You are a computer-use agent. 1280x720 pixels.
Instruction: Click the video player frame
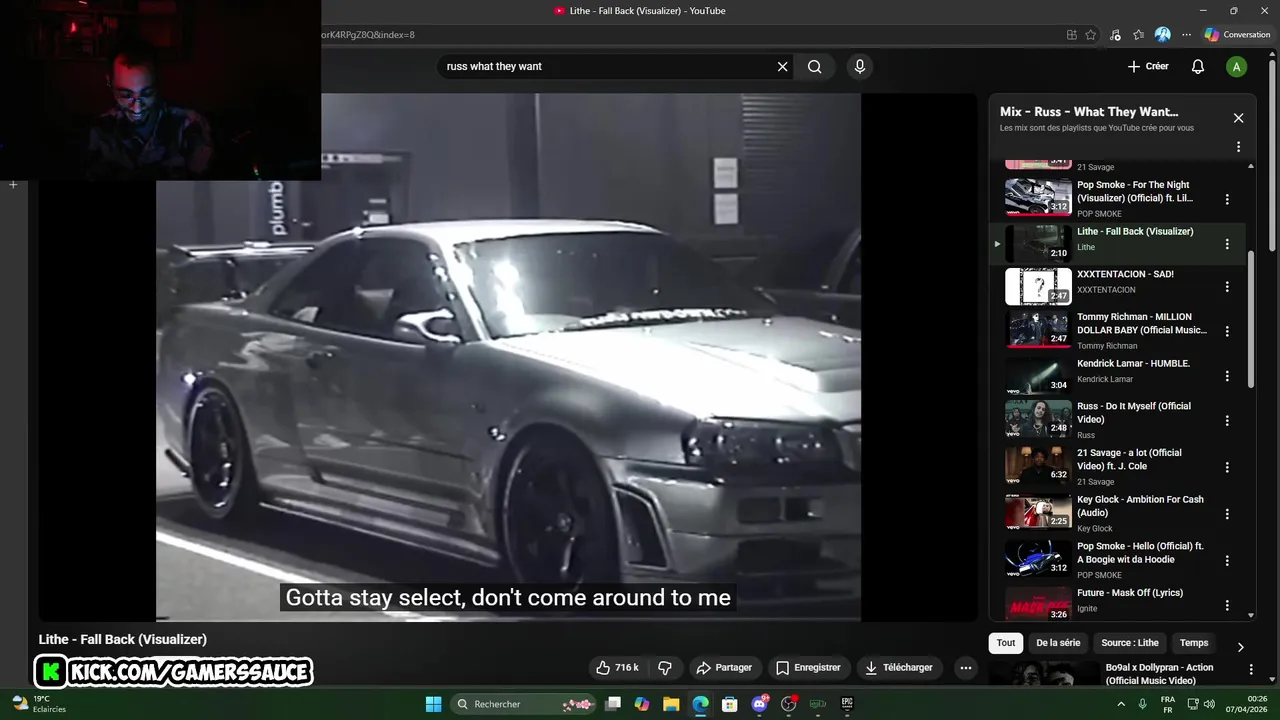tap(508, 357)
